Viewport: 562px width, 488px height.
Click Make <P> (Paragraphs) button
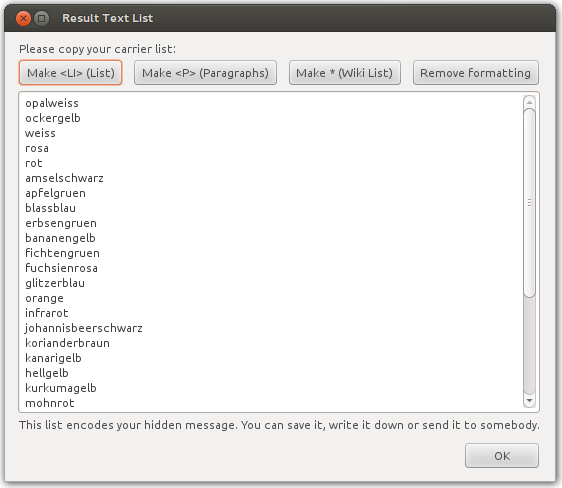click(x=205, y=73)
